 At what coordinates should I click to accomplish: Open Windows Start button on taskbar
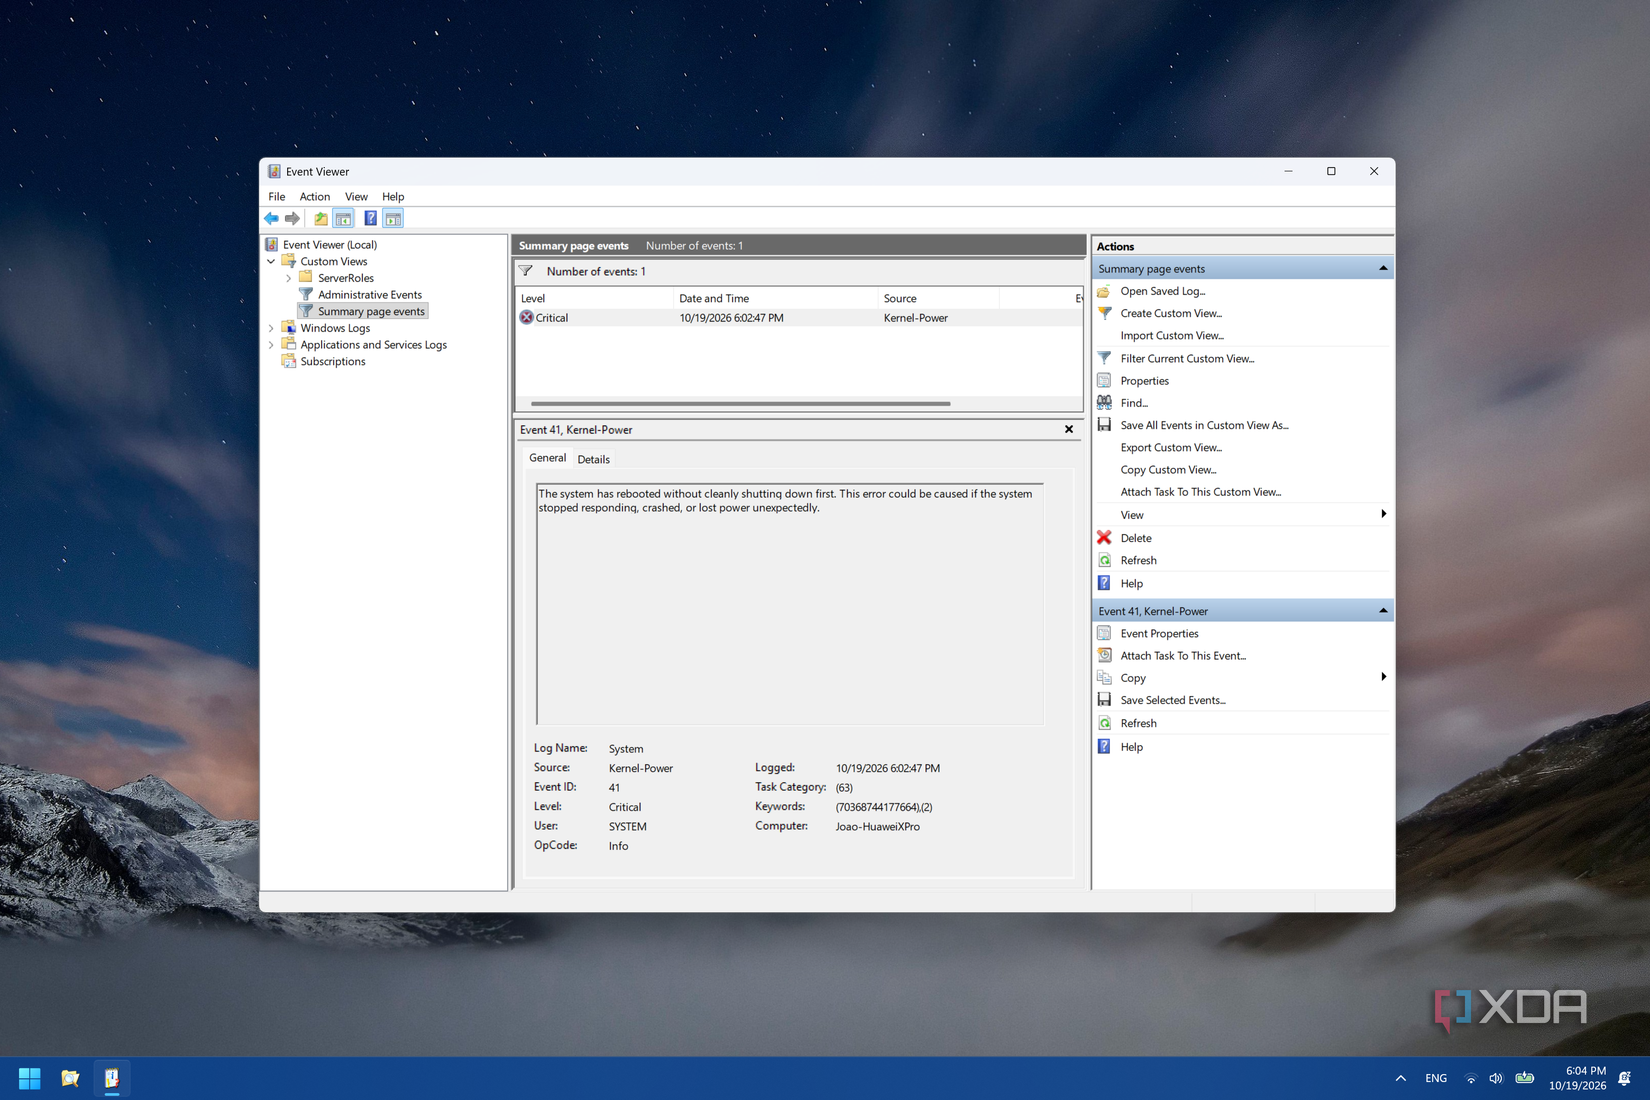30,1078
